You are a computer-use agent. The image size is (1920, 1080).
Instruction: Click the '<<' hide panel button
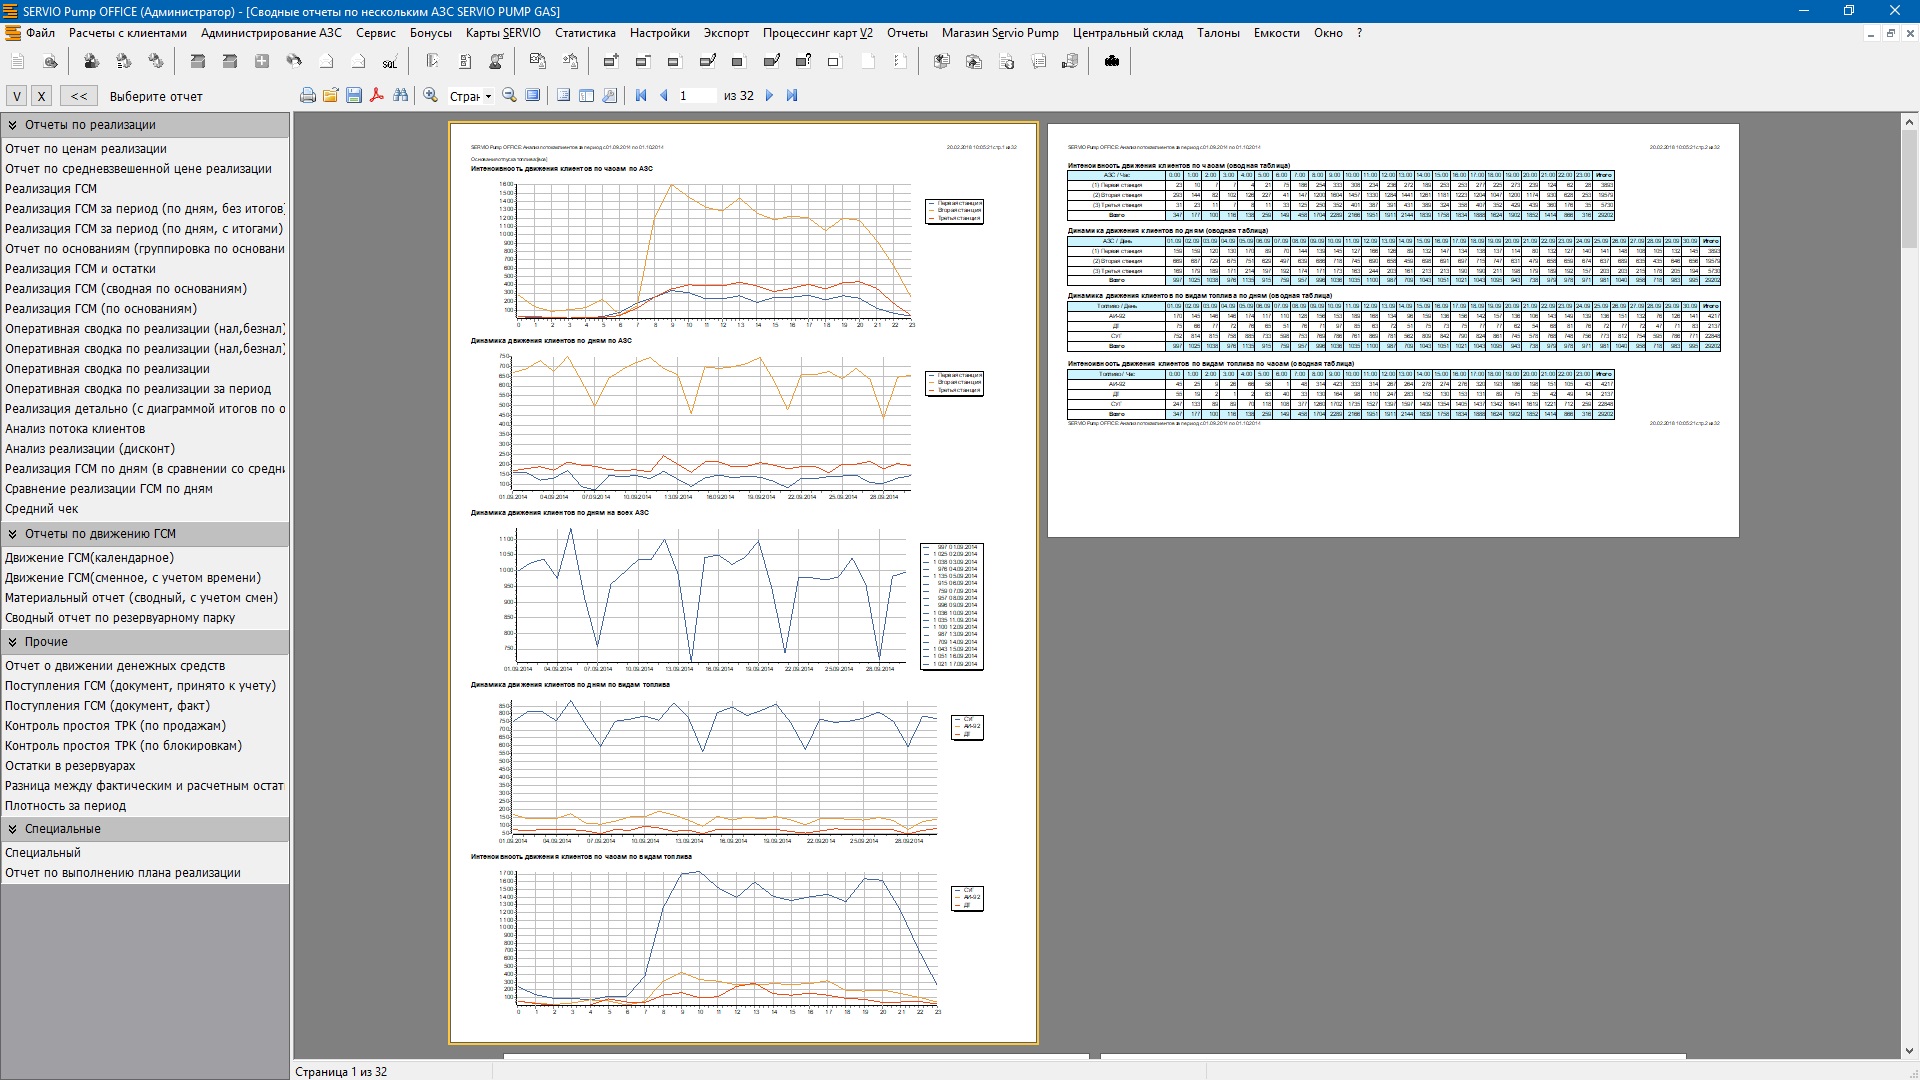click(79, 97)
